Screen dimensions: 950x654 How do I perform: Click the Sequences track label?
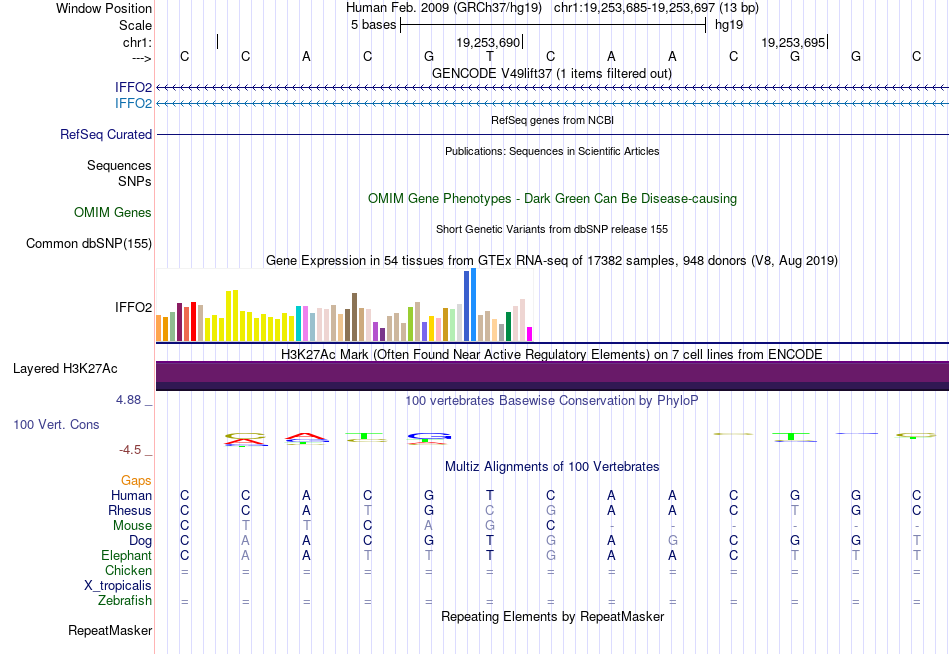pyautogui.click(x=119, y=165)
